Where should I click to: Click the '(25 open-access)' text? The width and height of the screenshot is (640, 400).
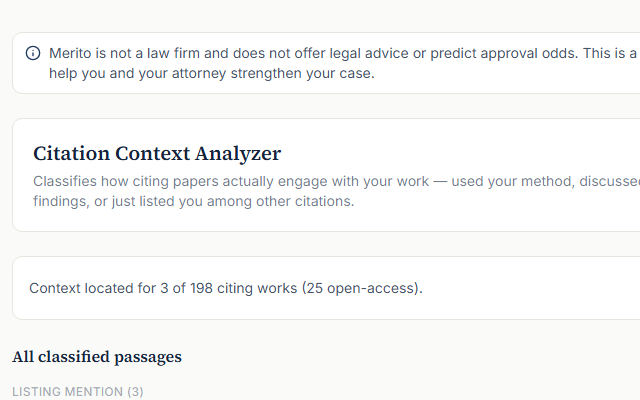pos(362,288)
